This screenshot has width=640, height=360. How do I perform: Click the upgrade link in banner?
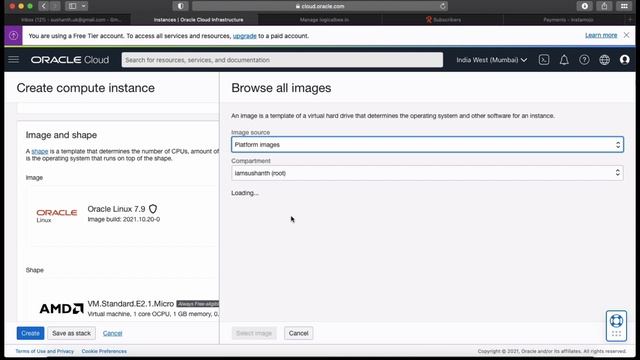(x=244, y=36)
